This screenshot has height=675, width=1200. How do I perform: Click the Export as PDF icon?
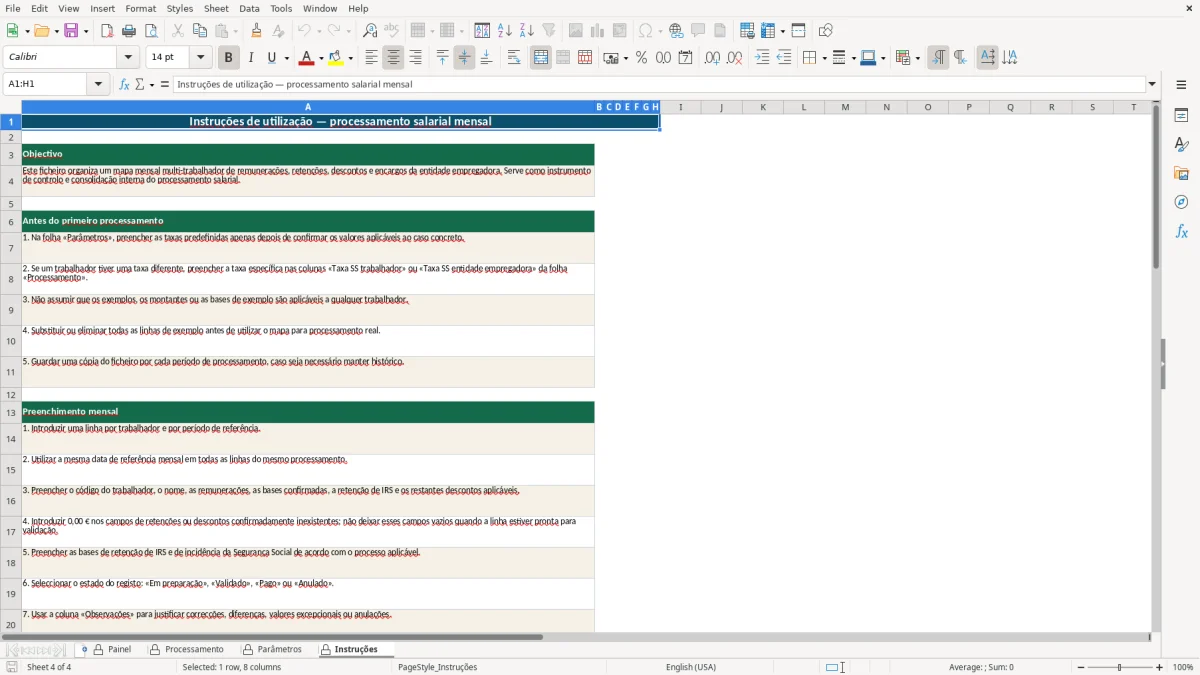pyautogui.click(x=107, y=31)
